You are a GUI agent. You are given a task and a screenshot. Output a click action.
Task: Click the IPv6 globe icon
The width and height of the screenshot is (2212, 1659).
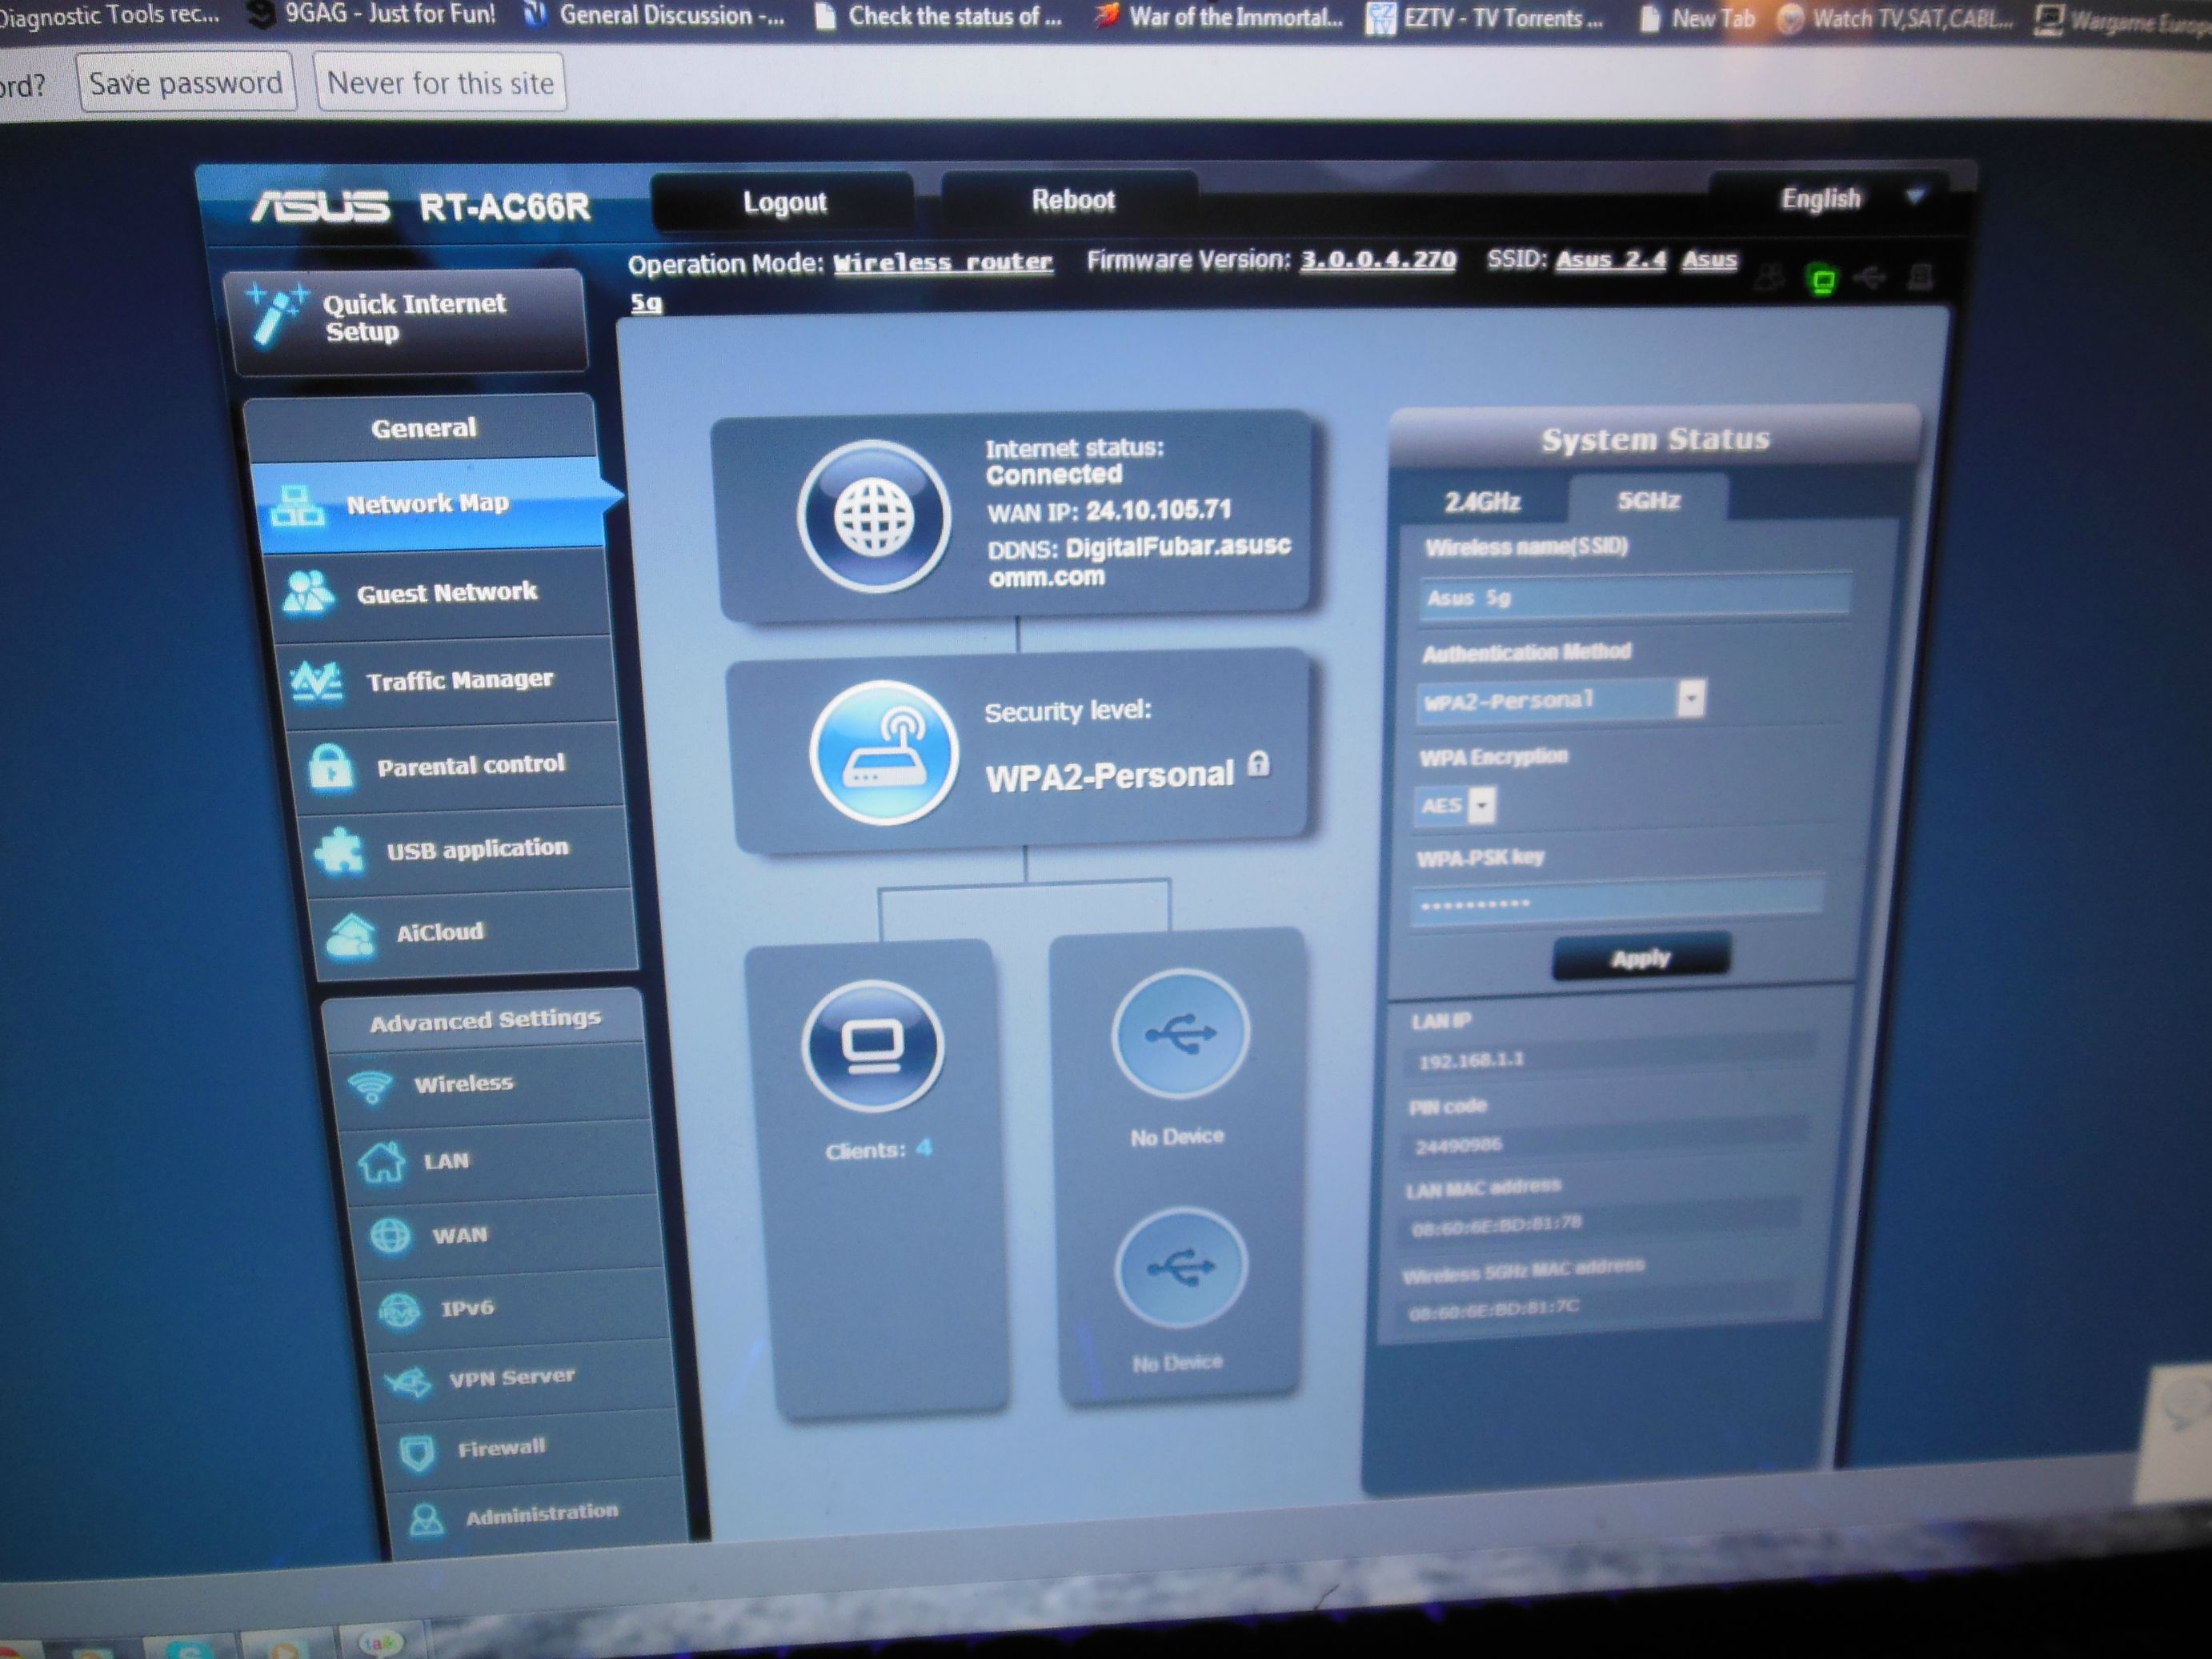399,1310
